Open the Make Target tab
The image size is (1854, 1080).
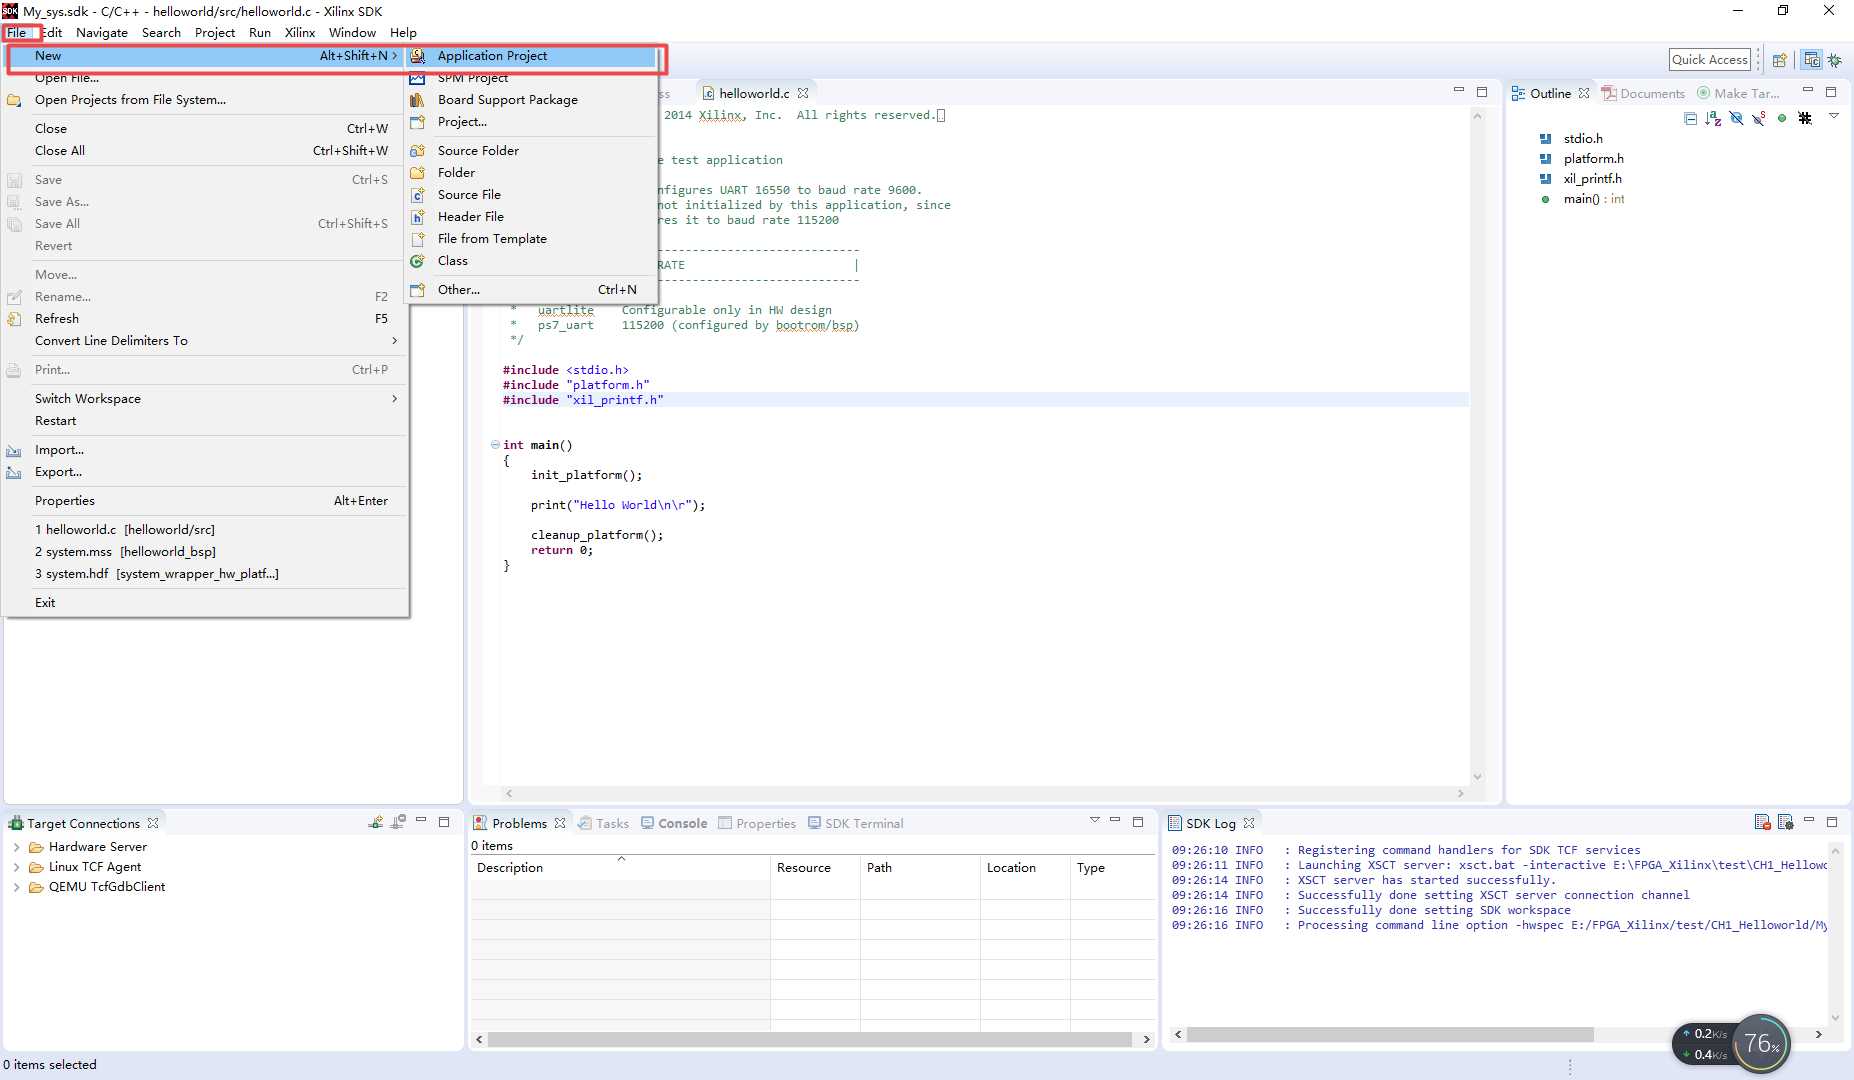coord(1738,93)
